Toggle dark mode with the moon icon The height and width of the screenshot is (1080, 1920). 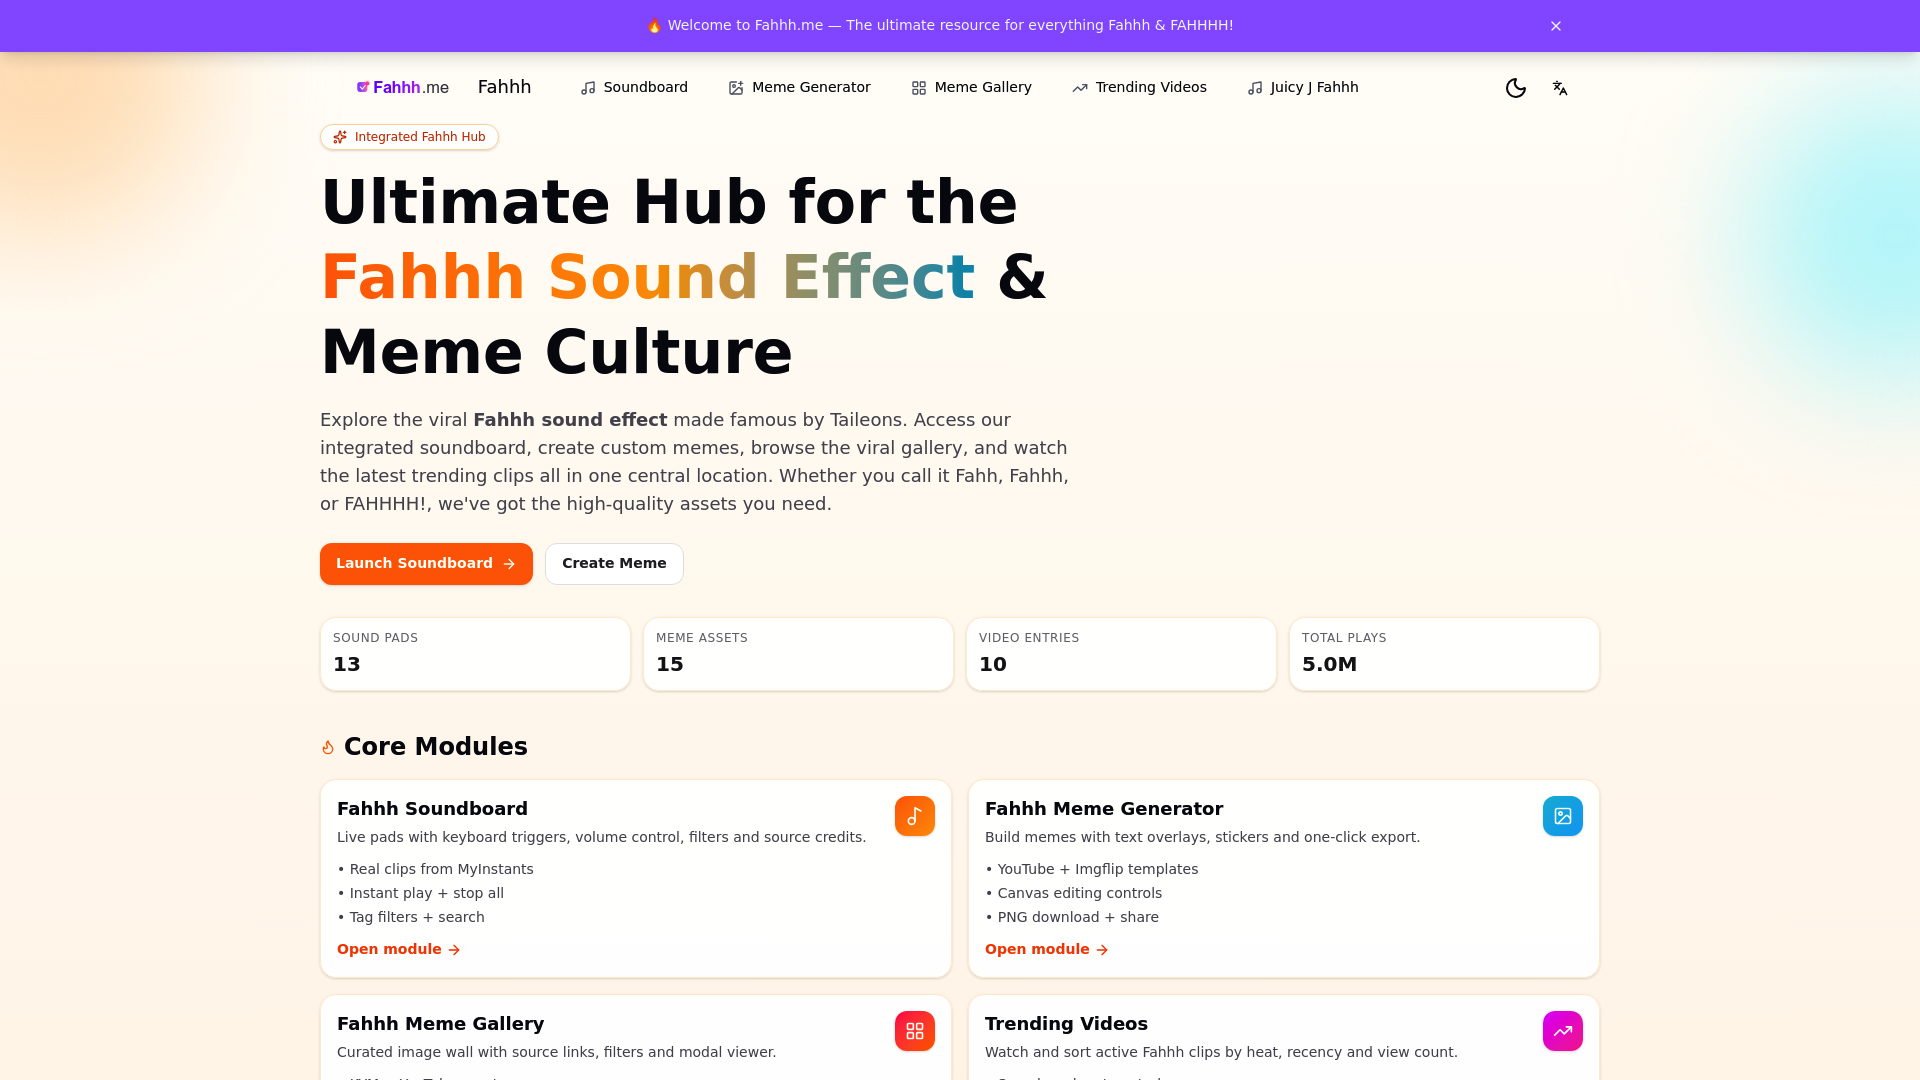click(1516, 88)
